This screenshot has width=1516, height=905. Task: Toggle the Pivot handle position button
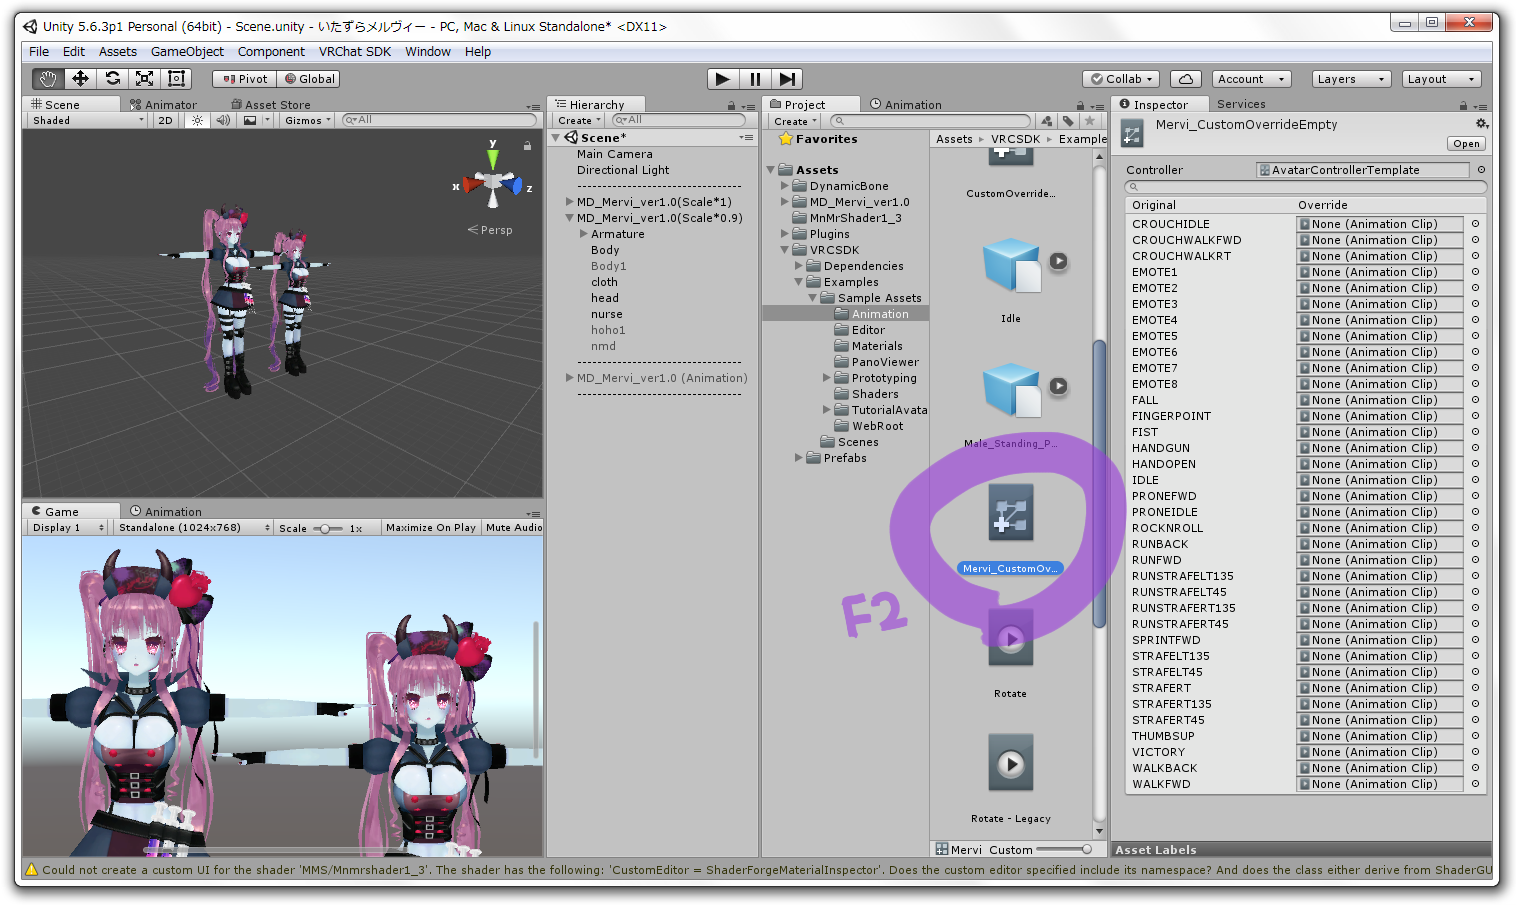244,79
